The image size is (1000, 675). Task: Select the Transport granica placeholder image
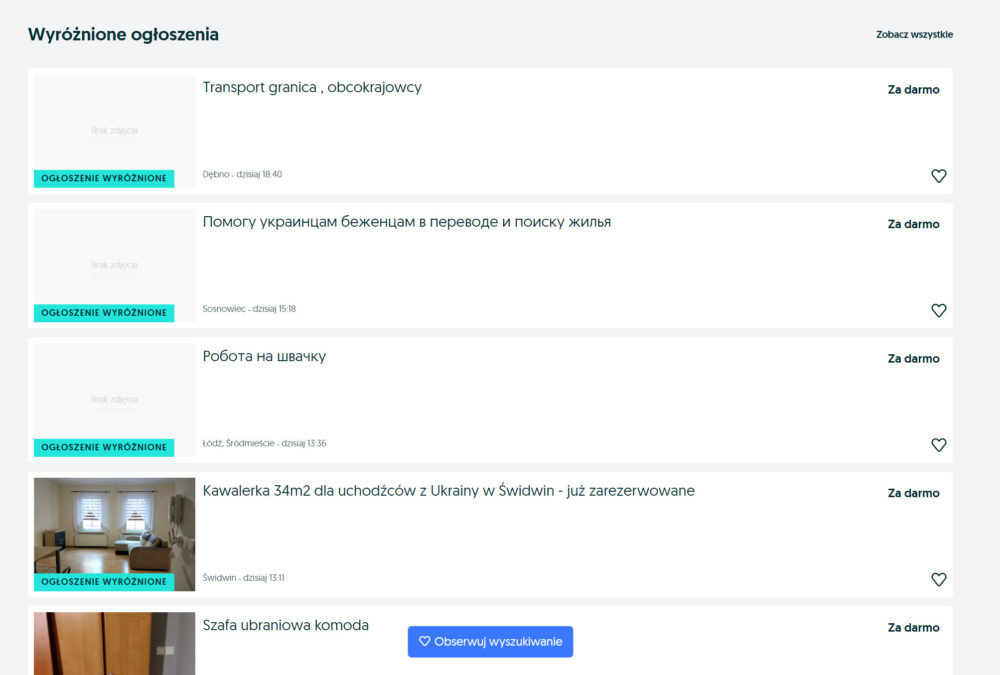click(115, 131)
